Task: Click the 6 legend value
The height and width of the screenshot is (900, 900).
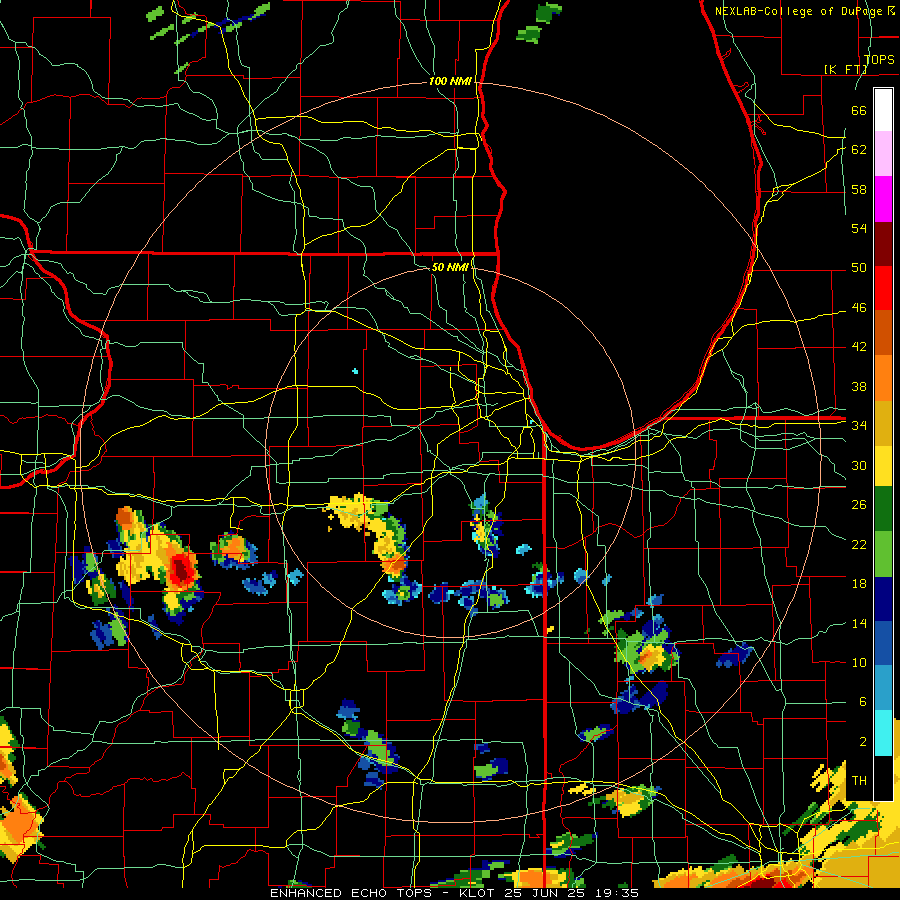Action: (862, 701)
